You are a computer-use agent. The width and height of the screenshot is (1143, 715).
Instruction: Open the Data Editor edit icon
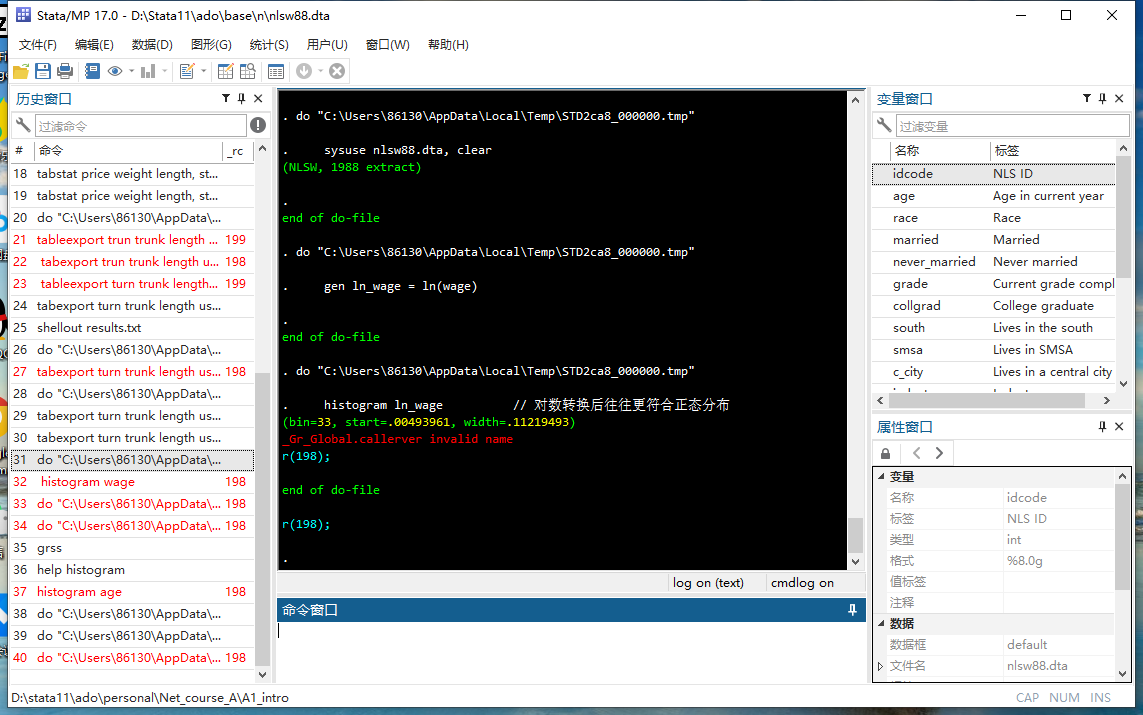pos(225,71)
